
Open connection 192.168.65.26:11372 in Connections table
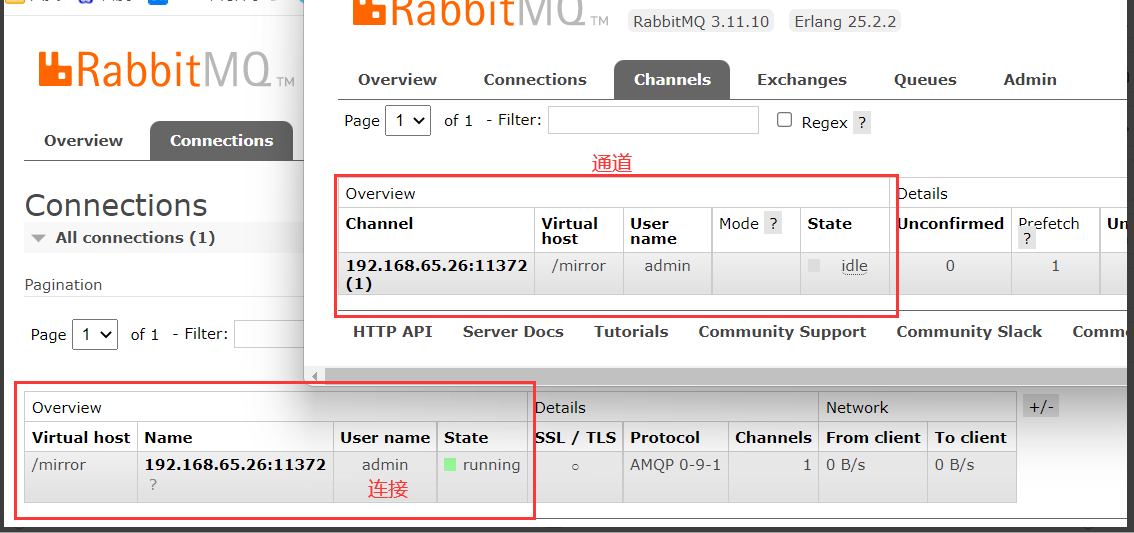235,465
